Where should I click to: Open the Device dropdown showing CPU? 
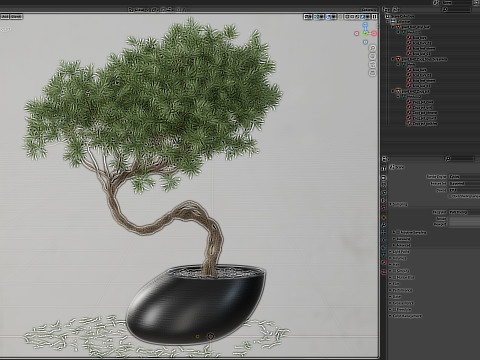464,190
